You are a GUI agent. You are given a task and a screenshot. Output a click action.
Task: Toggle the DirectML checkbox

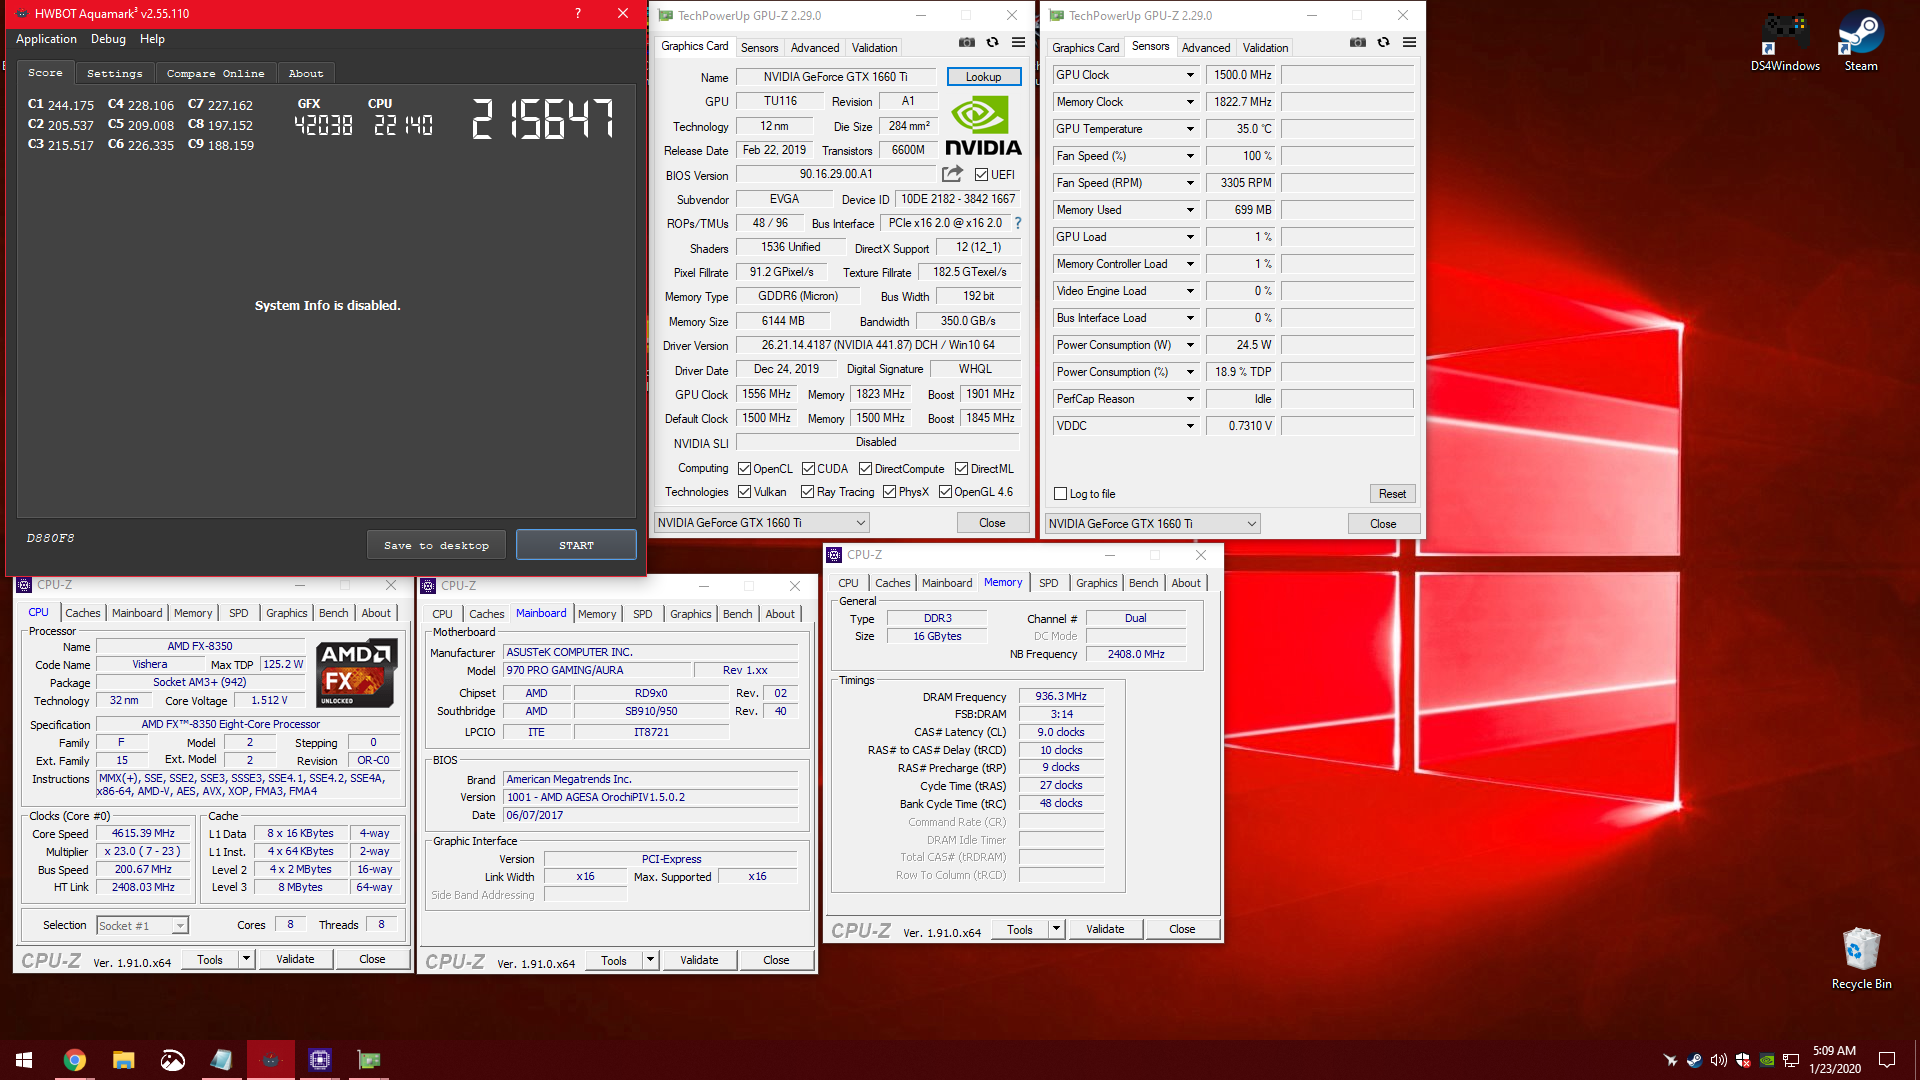click(x=961, y=469)
